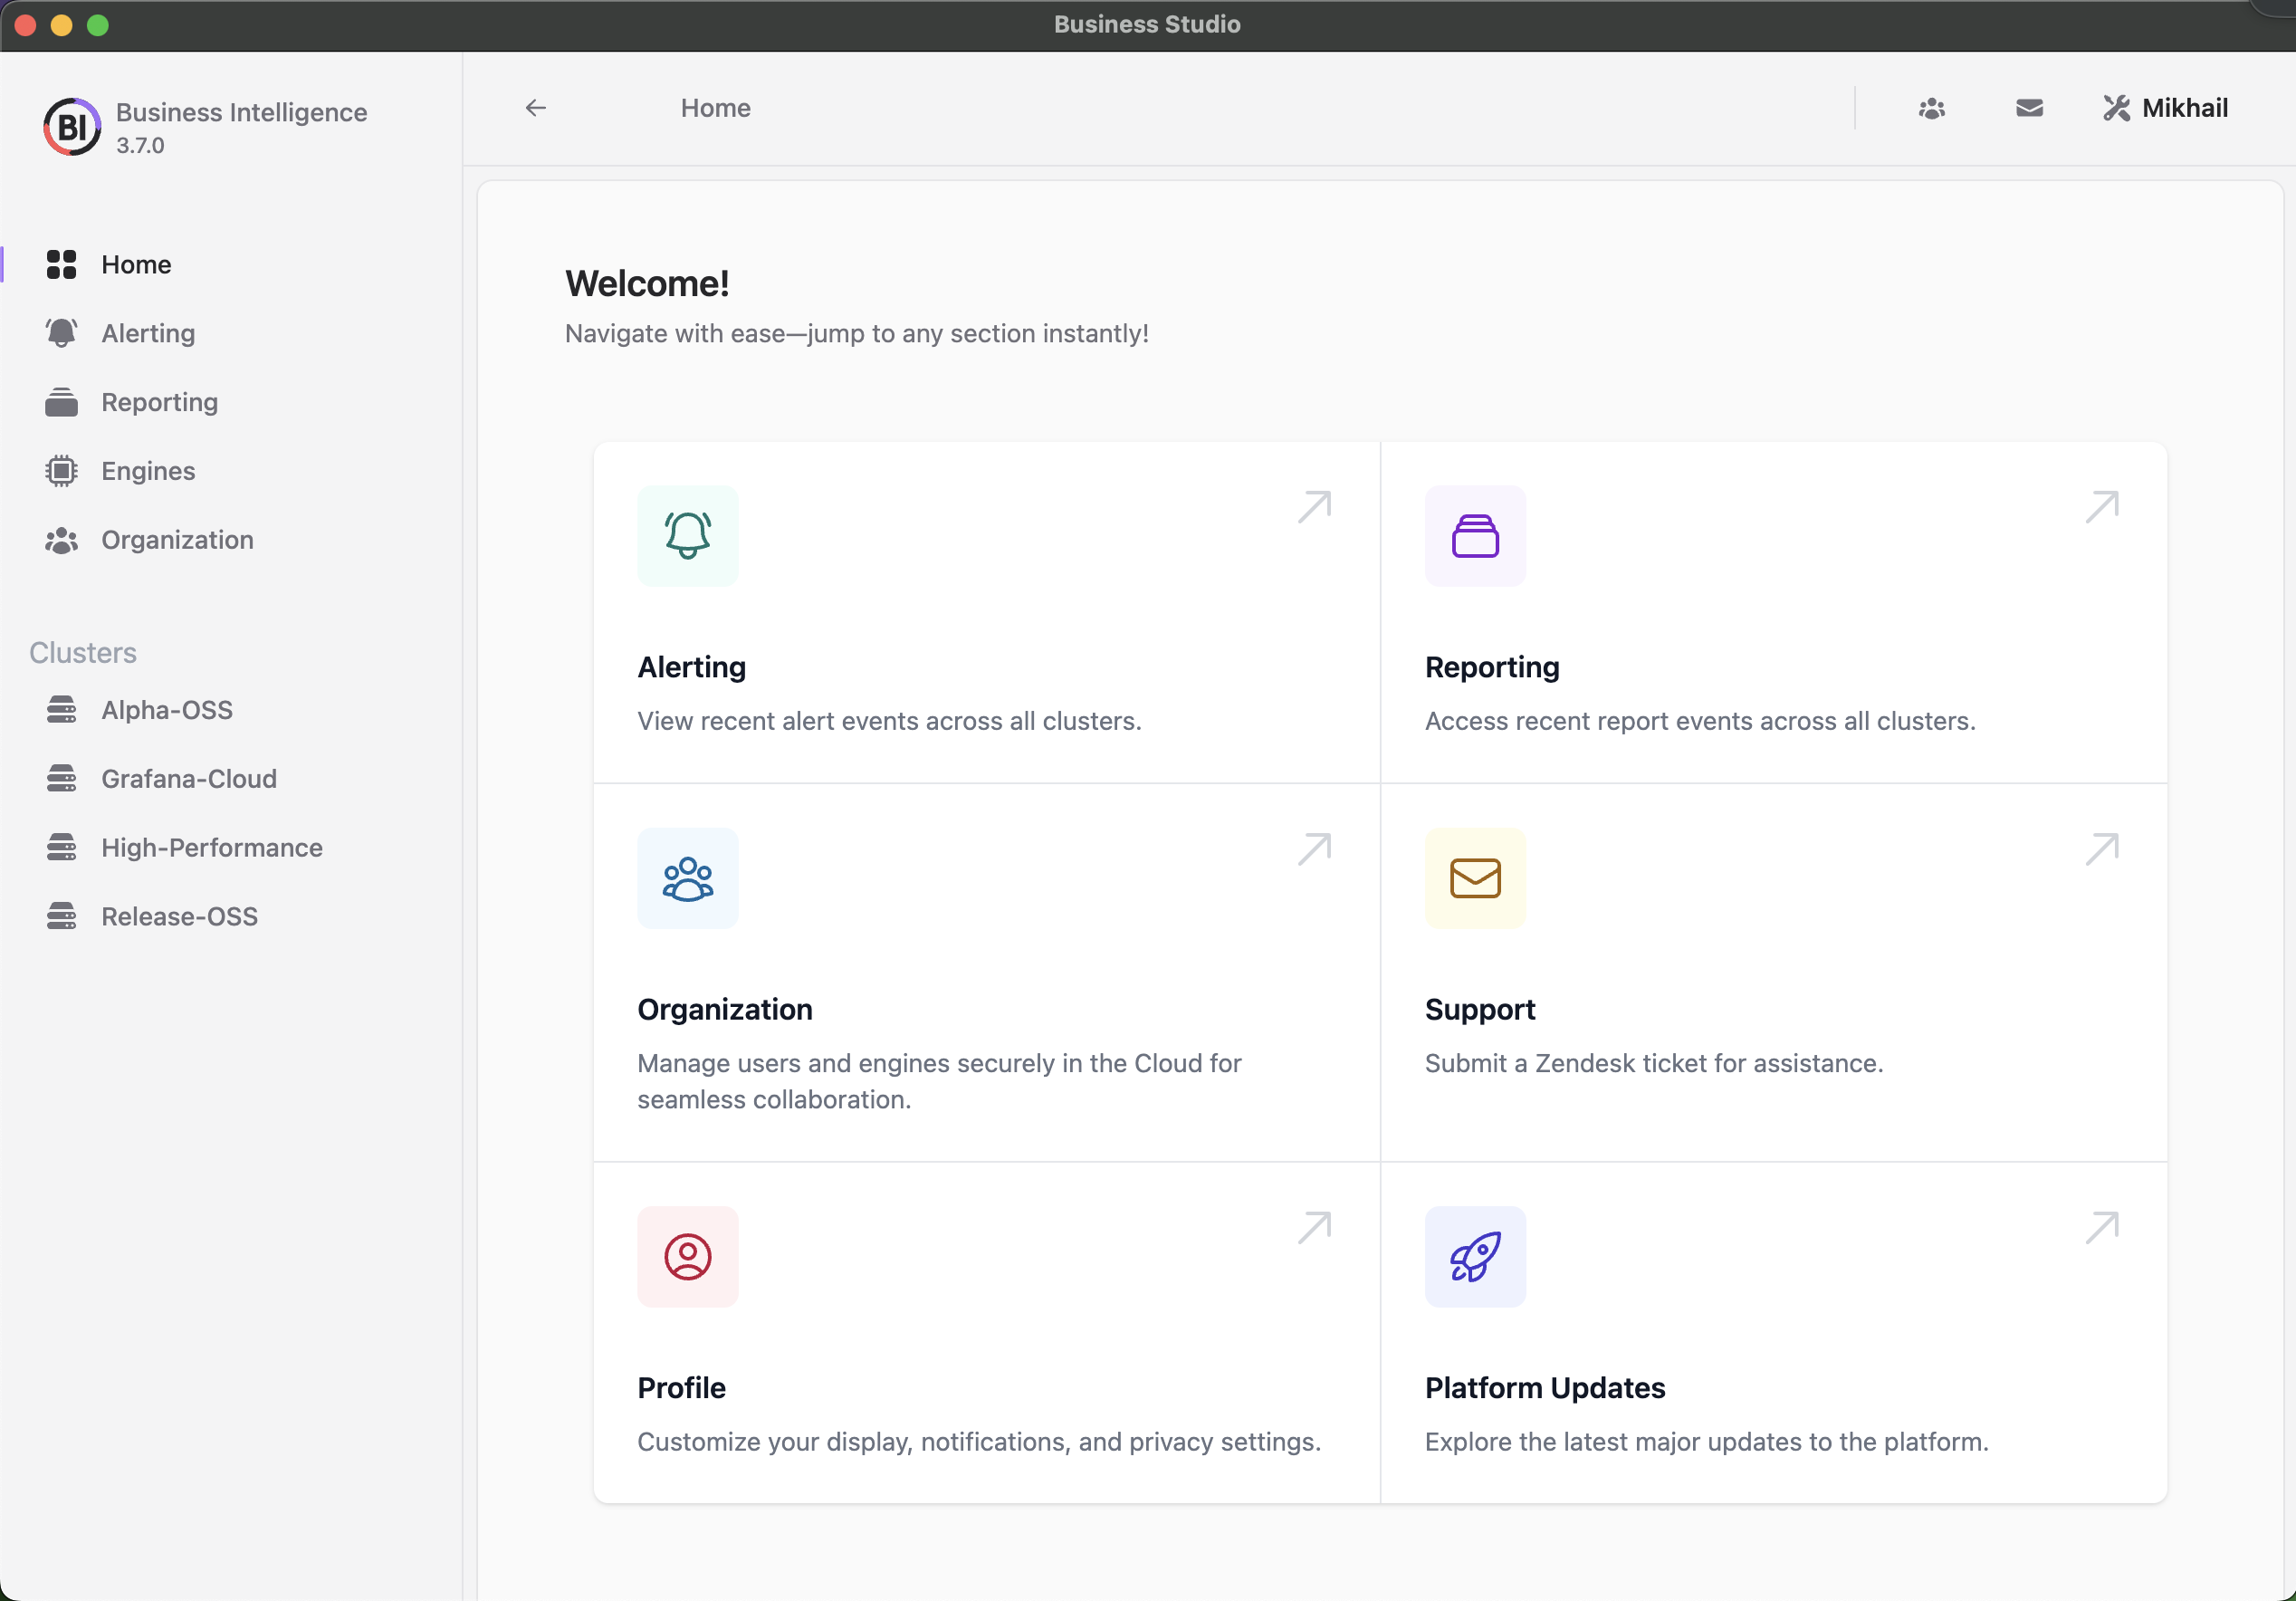This screenshot has height=1601, width=2296.
Task: Click the arrow on the Alerting card
Action: tap(1314, 507)
